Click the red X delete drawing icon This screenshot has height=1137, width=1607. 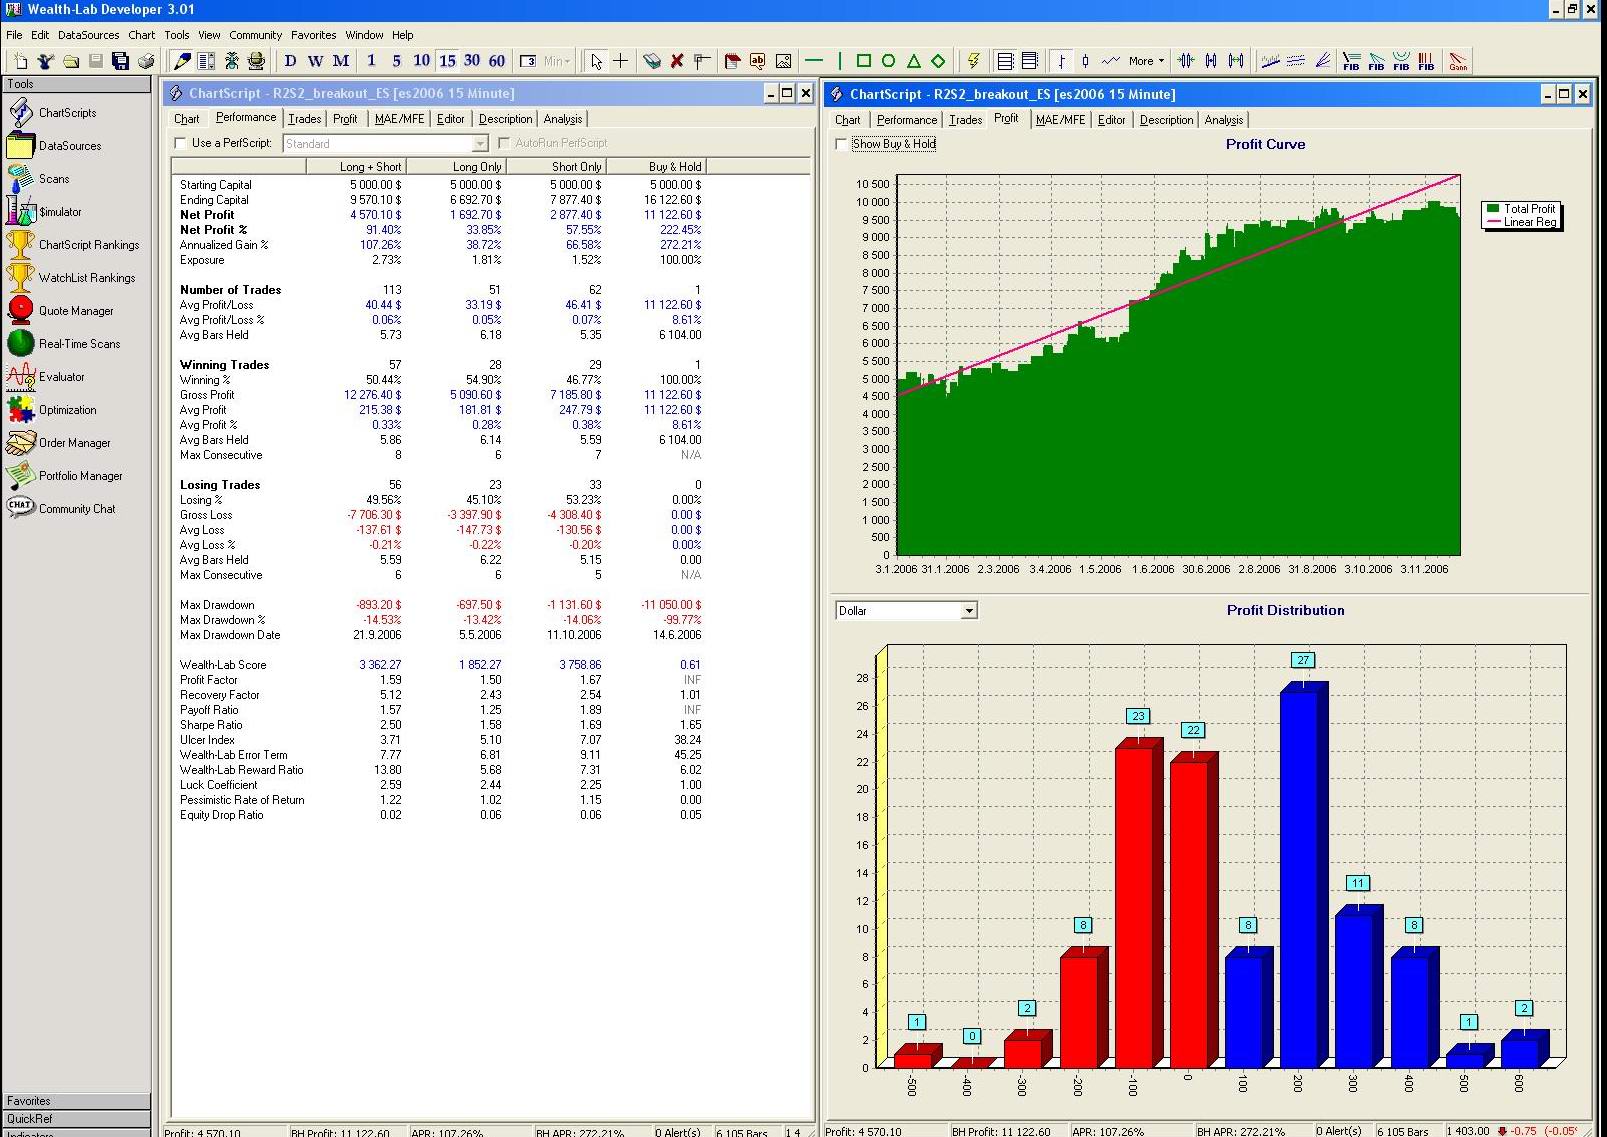coord(677,61)
